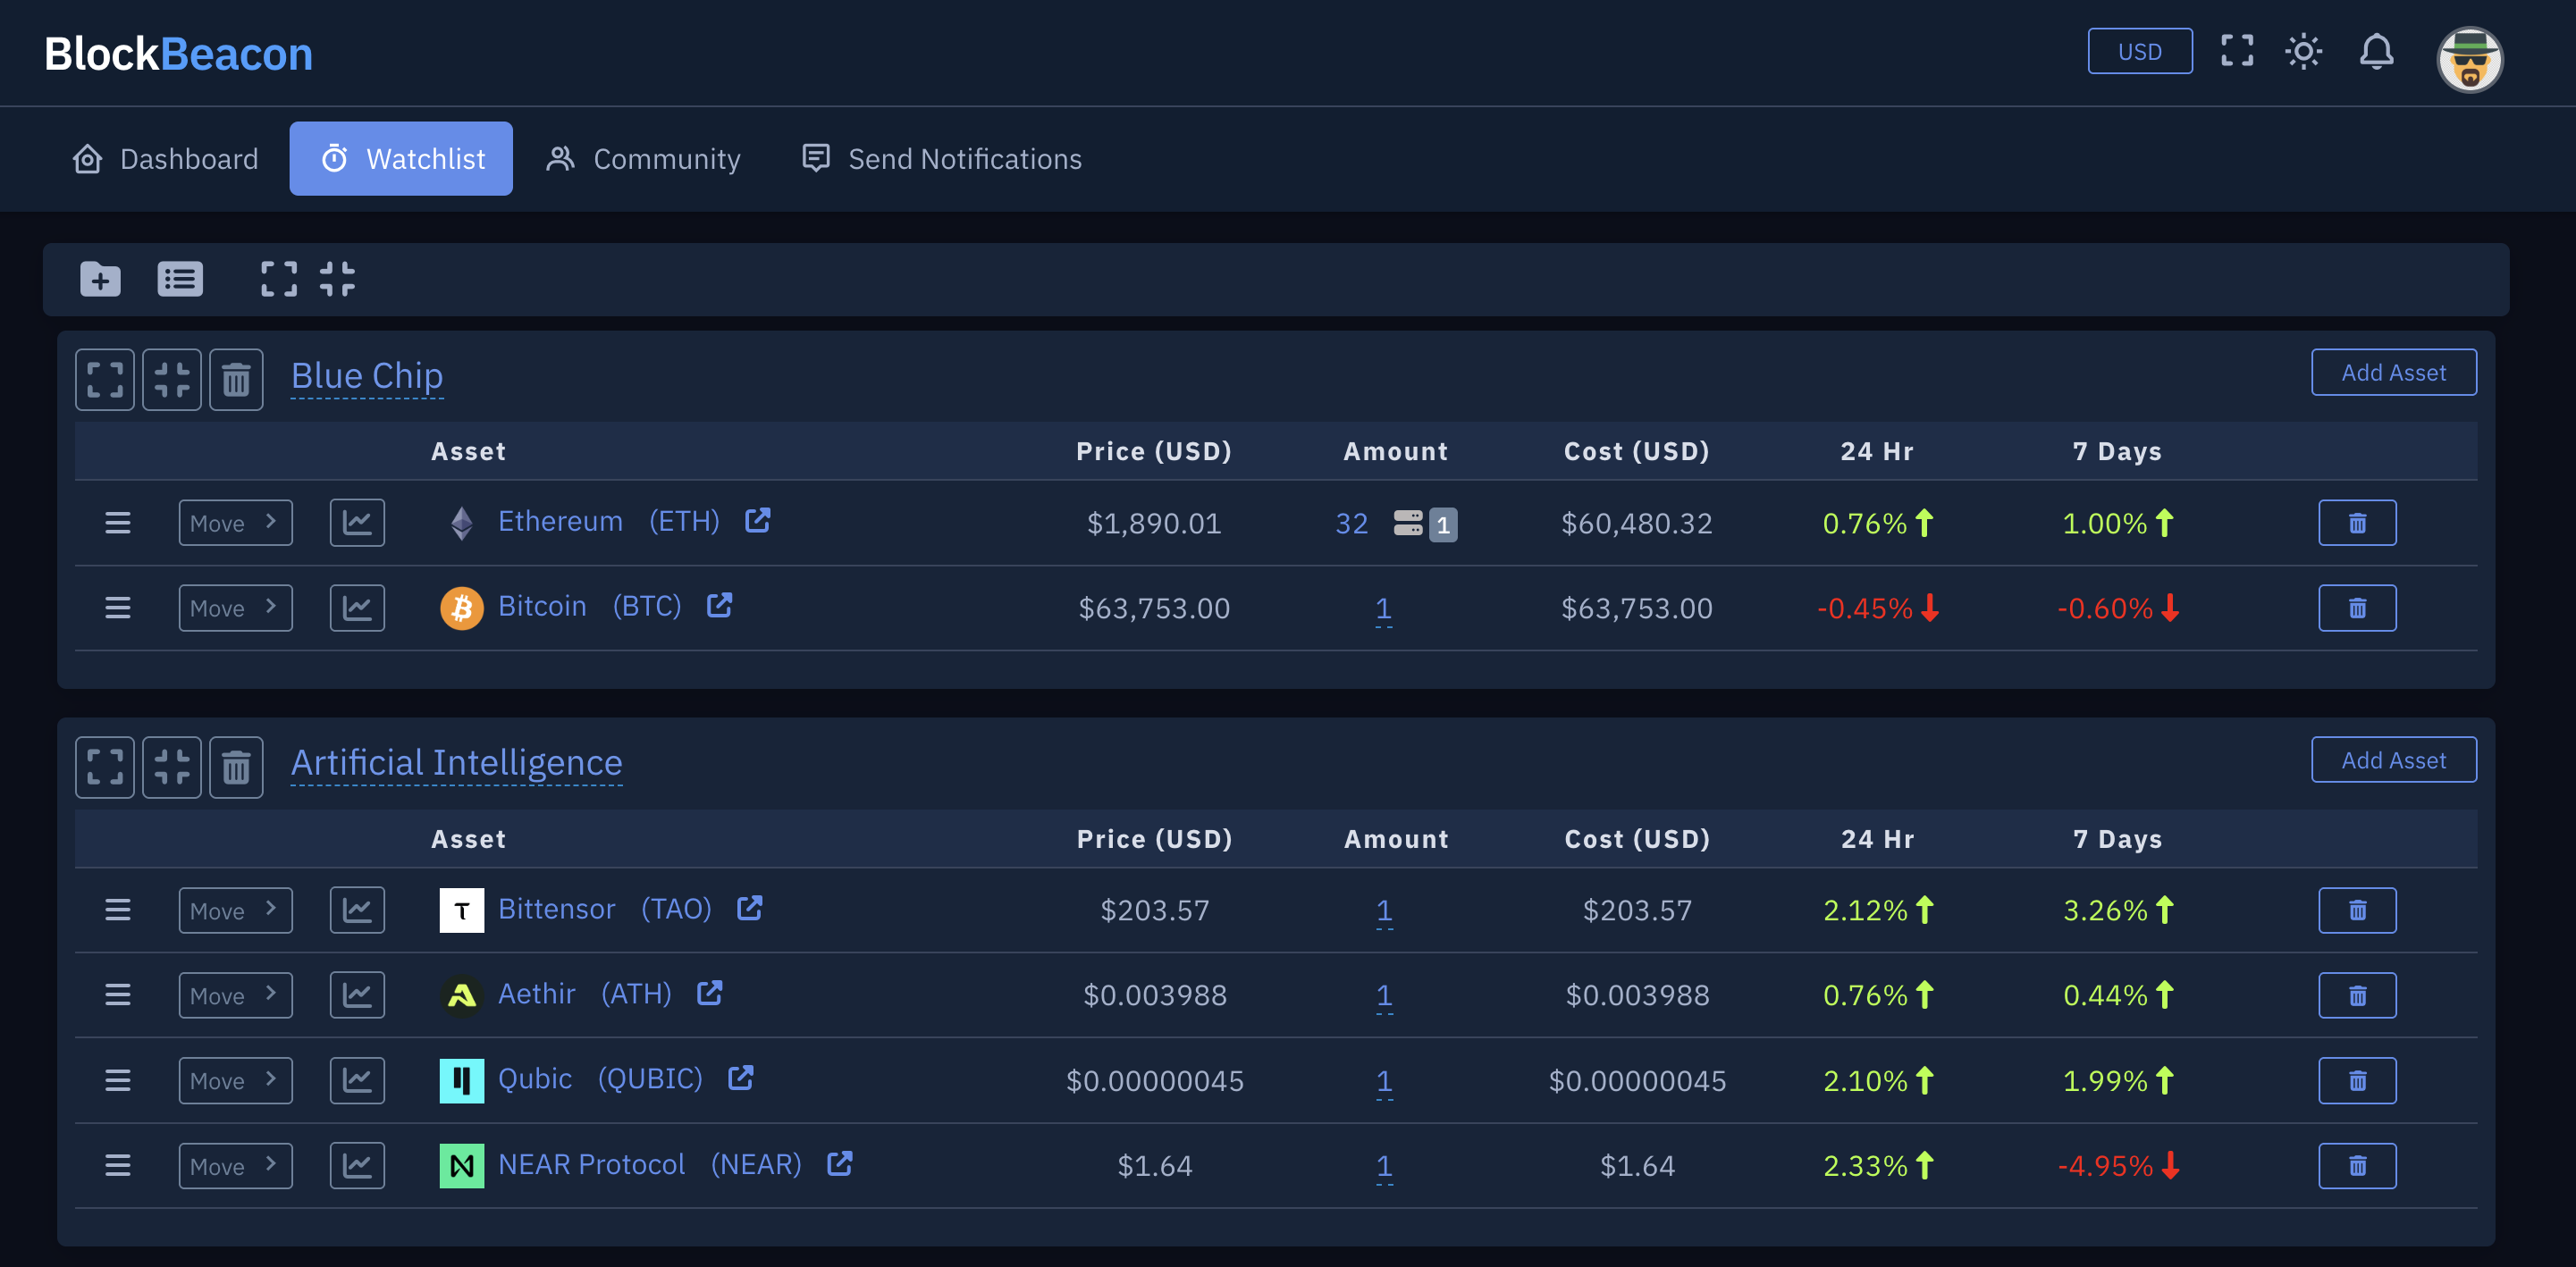The height and width of the screenshot is (1267, 2576).
Task: Add Asset to Blue Chip group
Action: pos(2393,372)
